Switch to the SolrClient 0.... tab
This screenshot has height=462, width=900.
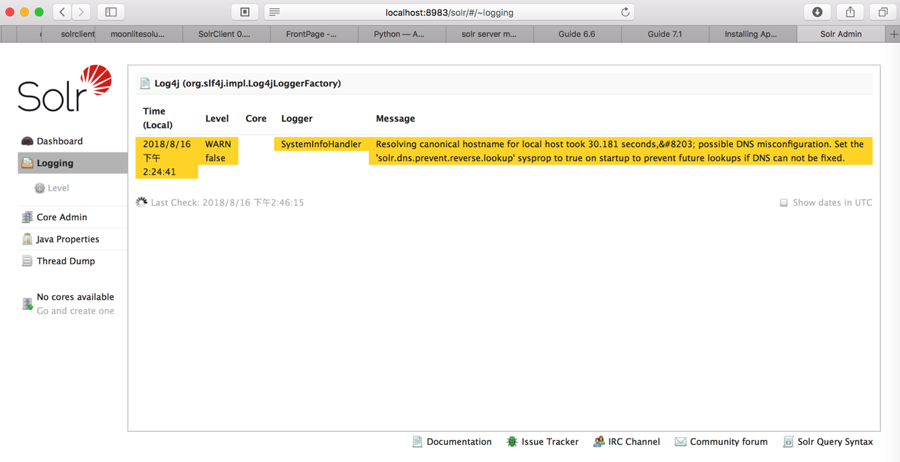click(226, 34)
